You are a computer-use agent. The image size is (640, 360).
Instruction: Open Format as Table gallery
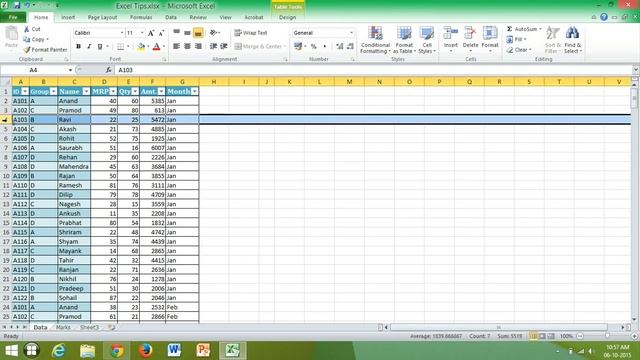pos(404,40)
